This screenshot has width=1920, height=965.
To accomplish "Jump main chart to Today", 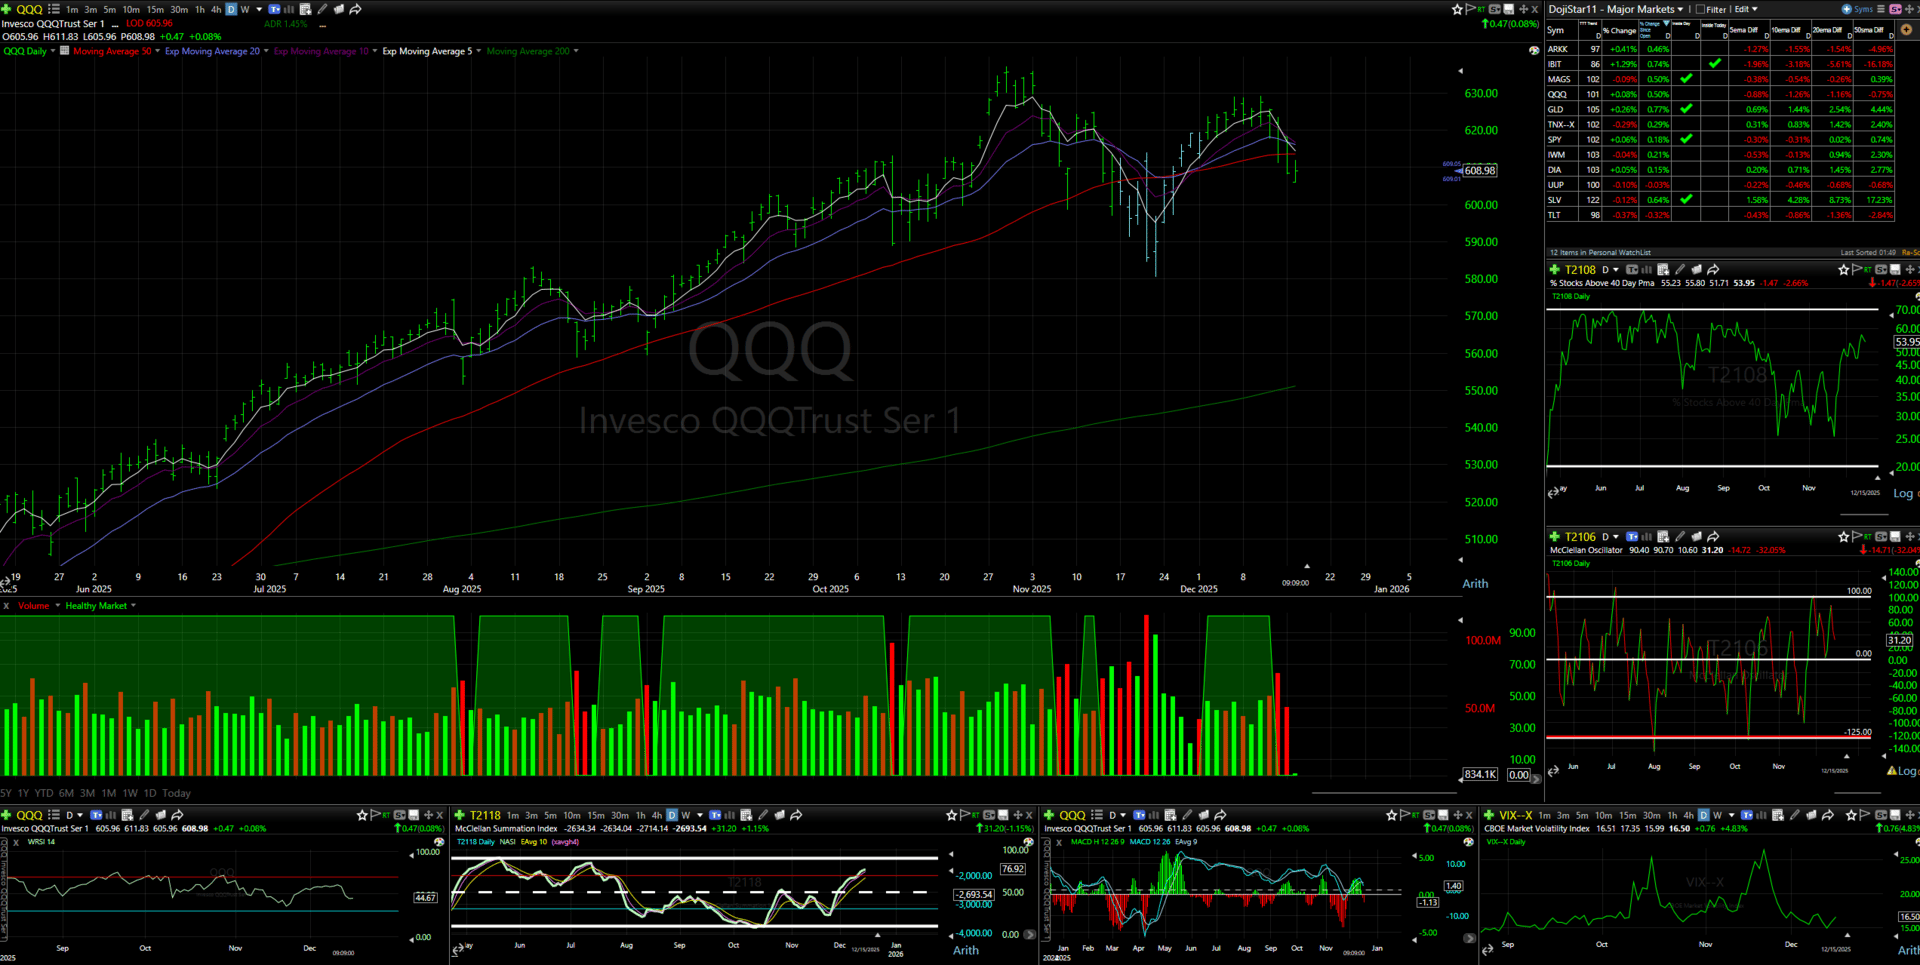I will [x=176, y=793].
